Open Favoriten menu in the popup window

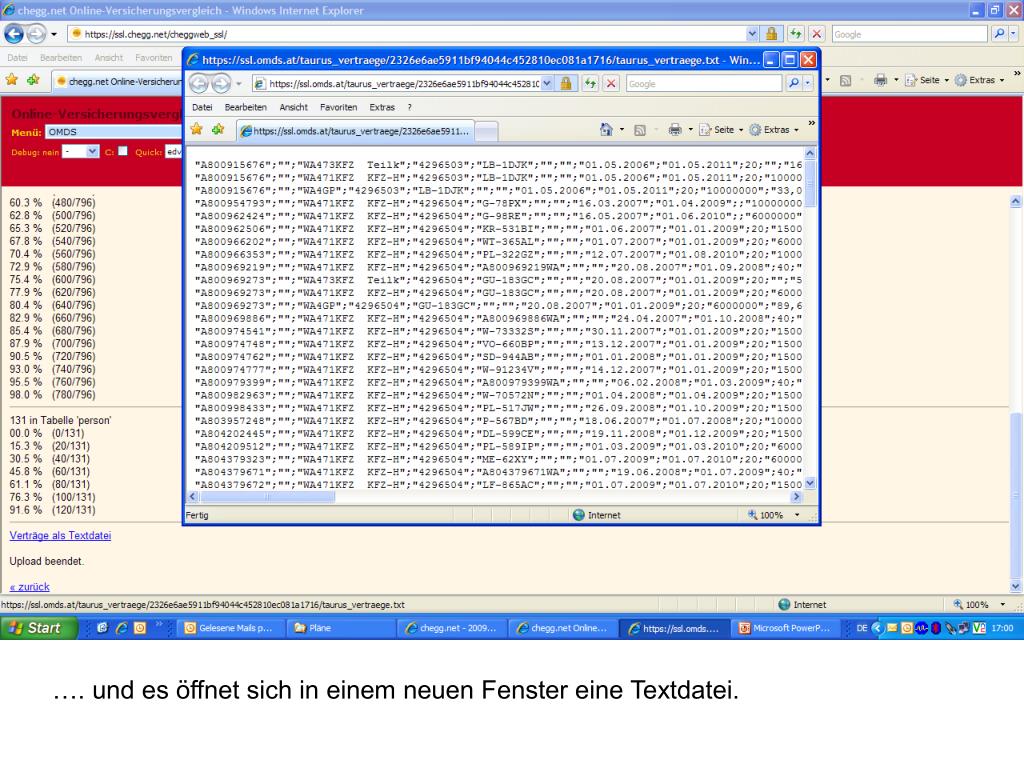pos(338,107)
